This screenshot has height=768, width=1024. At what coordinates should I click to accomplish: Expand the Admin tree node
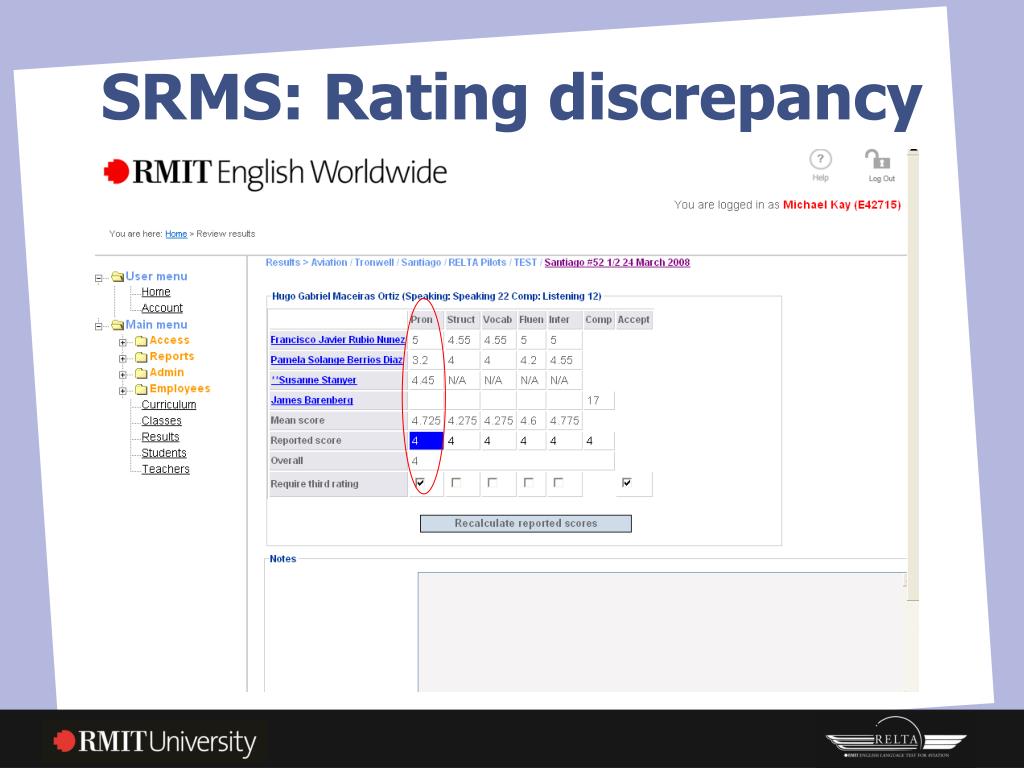[x=122, y=375]
